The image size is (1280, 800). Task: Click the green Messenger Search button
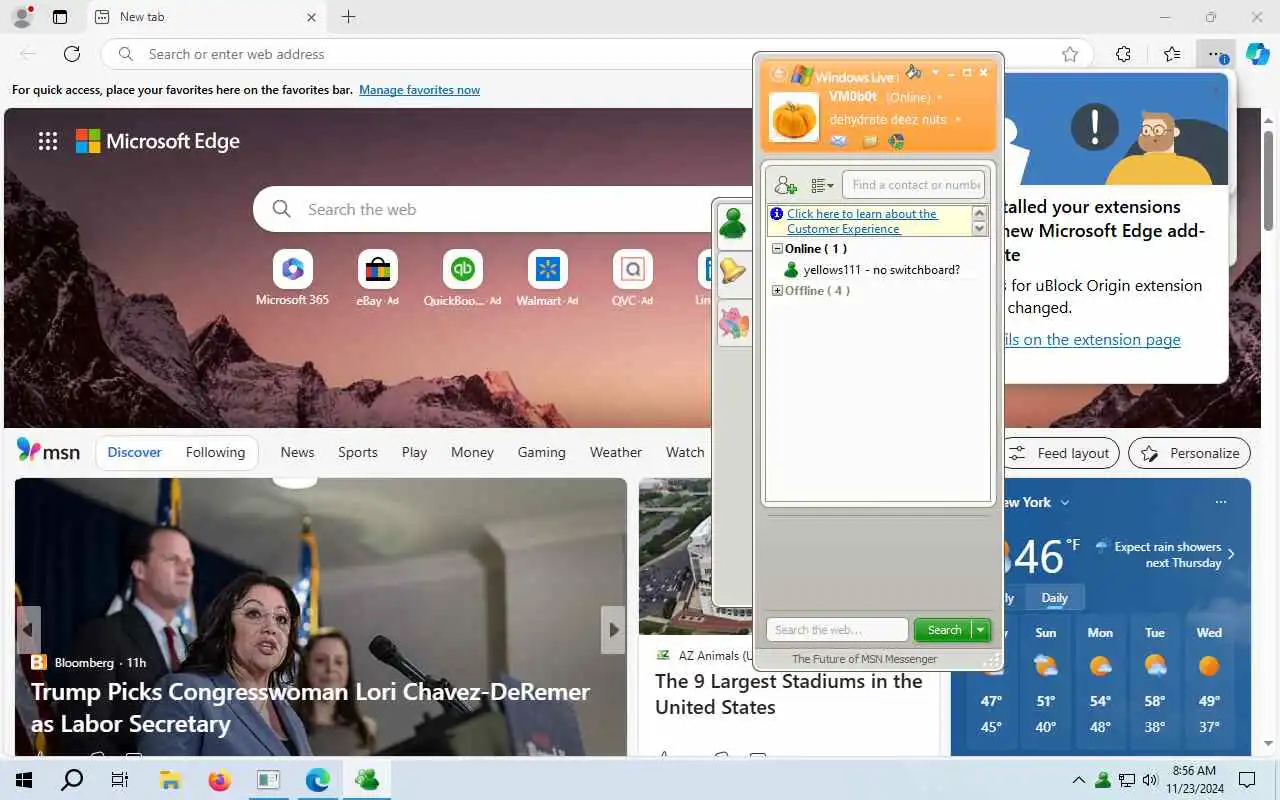(x=943, y=630)
